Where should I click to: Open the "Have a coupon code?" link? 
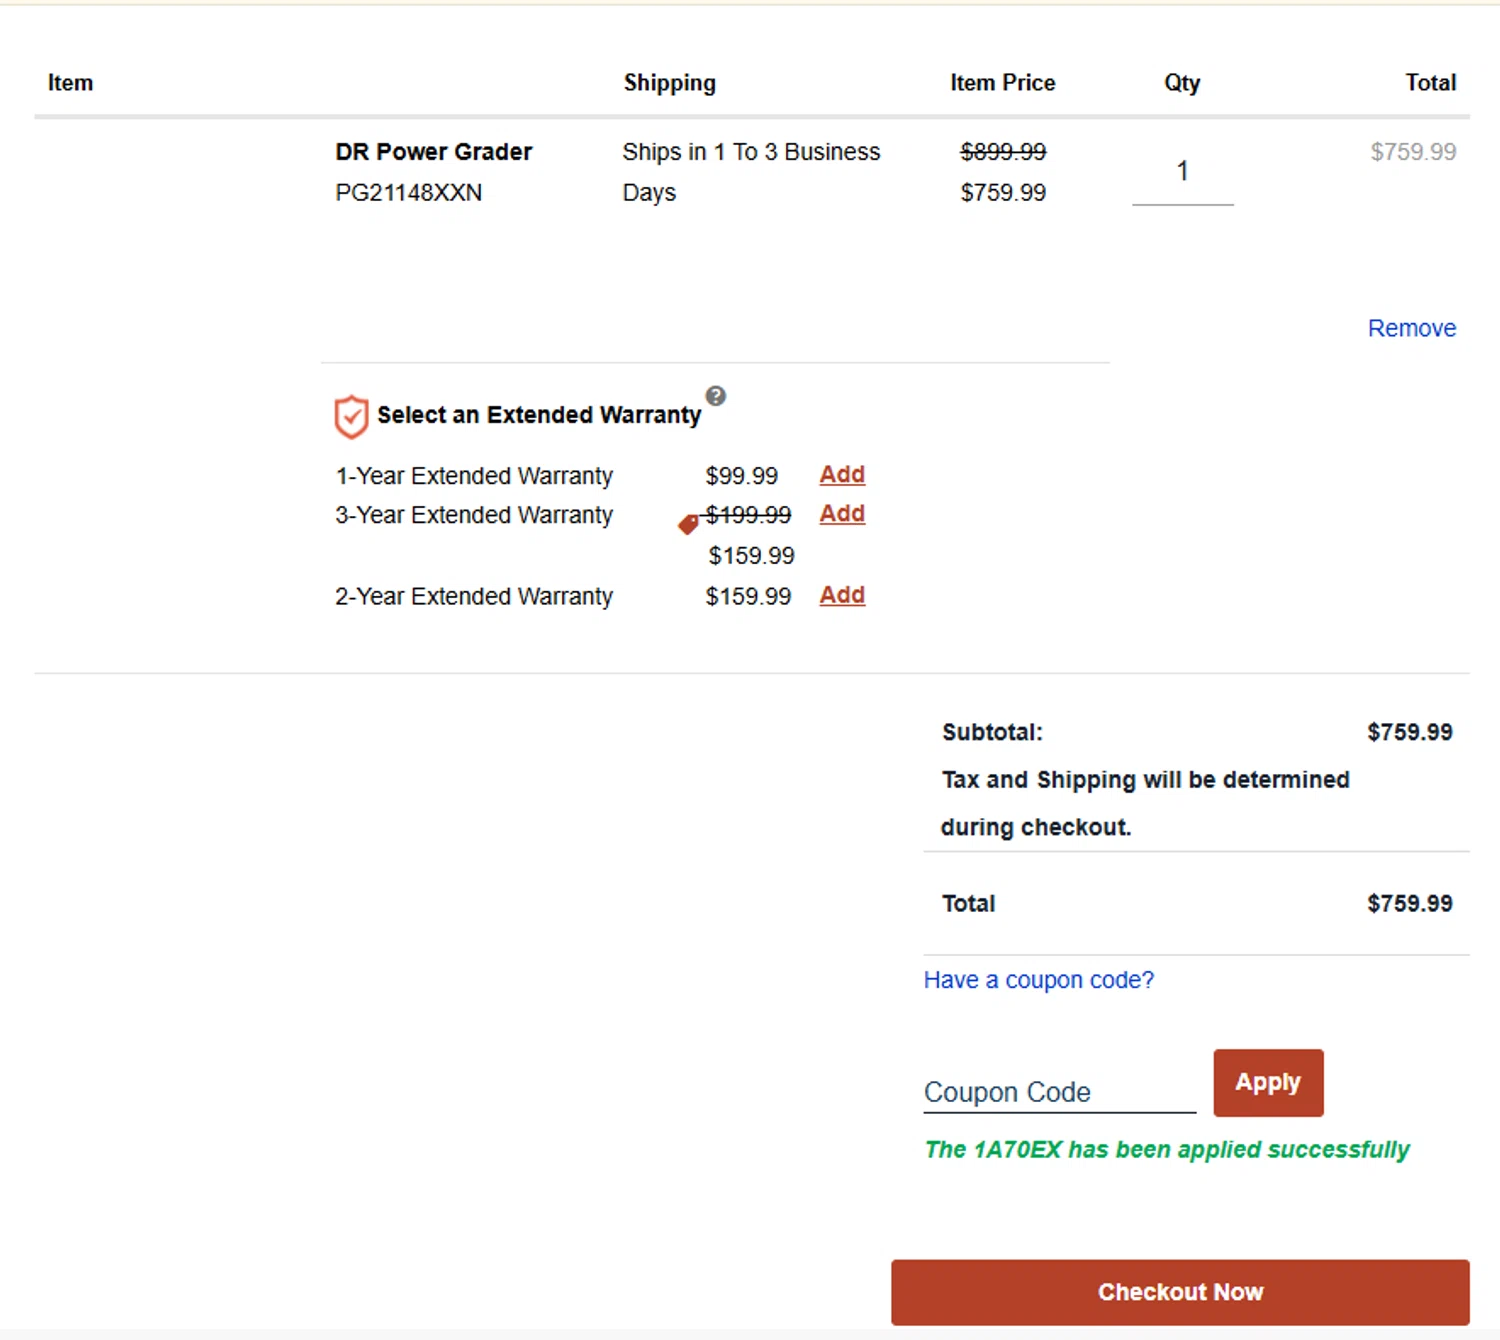pos(1038,980)
